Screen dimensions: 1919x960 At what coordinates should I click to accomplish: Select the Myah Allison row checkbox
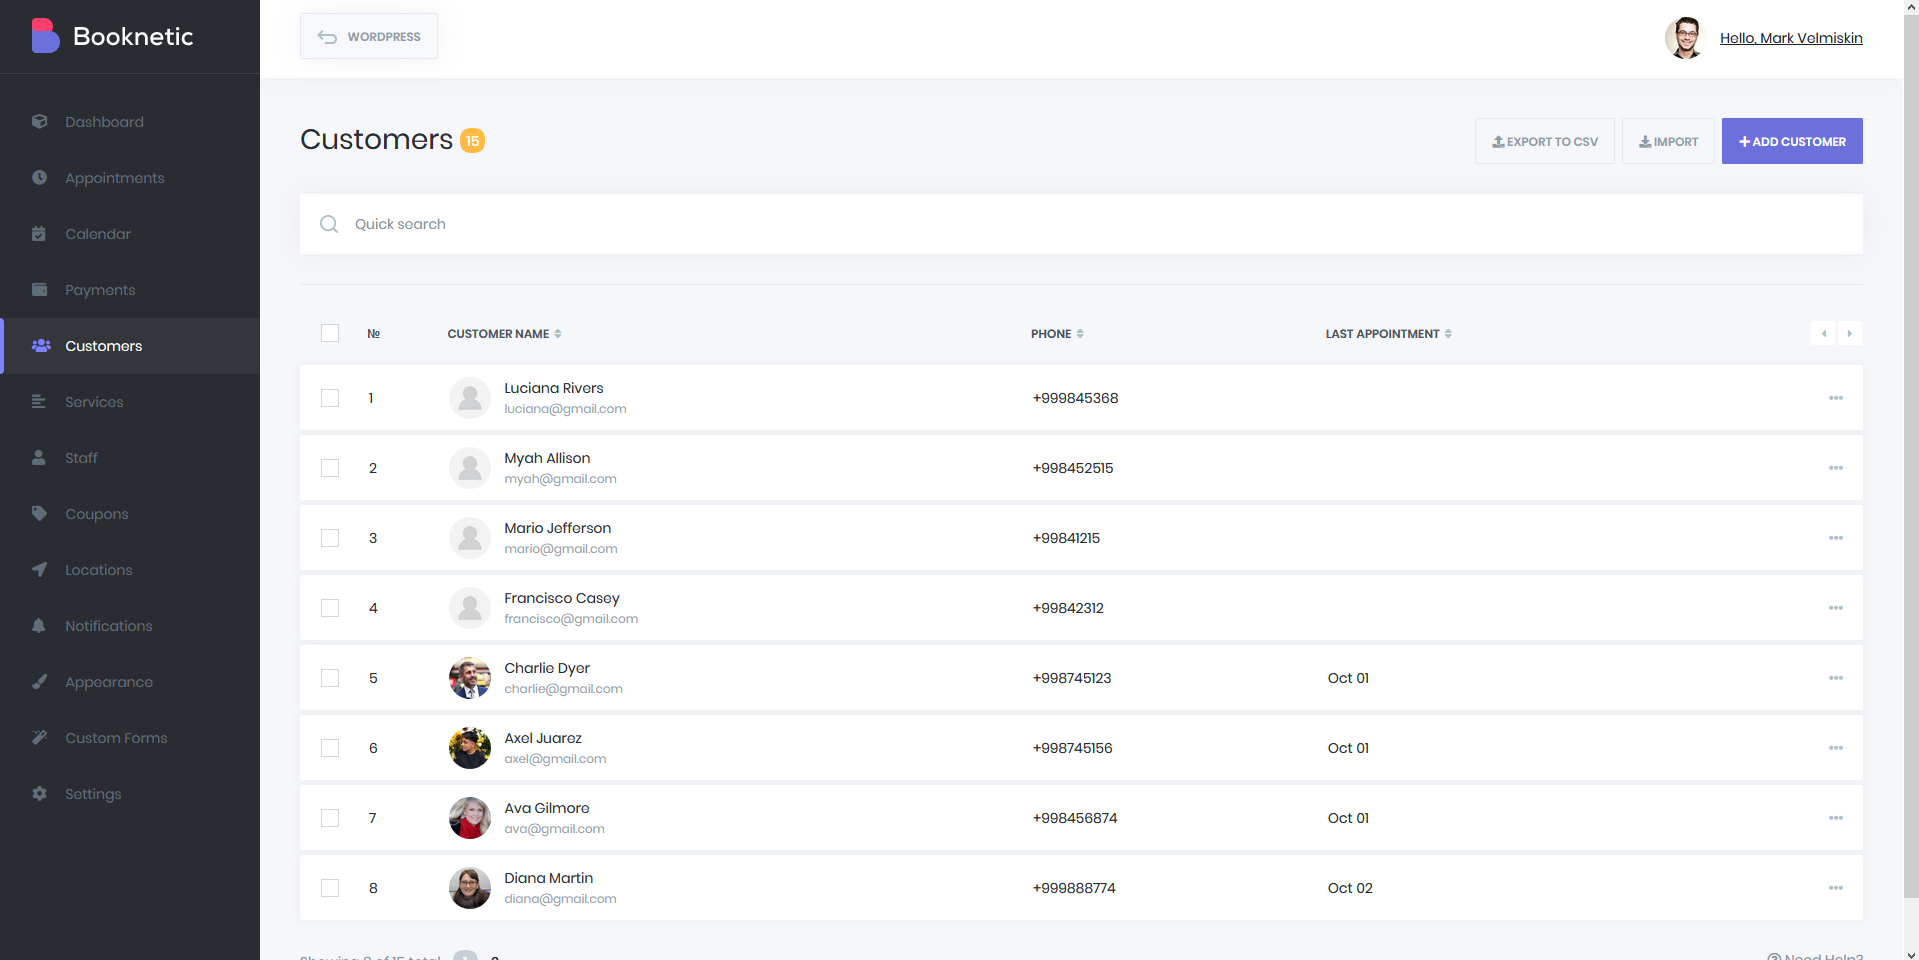[330, 468]
